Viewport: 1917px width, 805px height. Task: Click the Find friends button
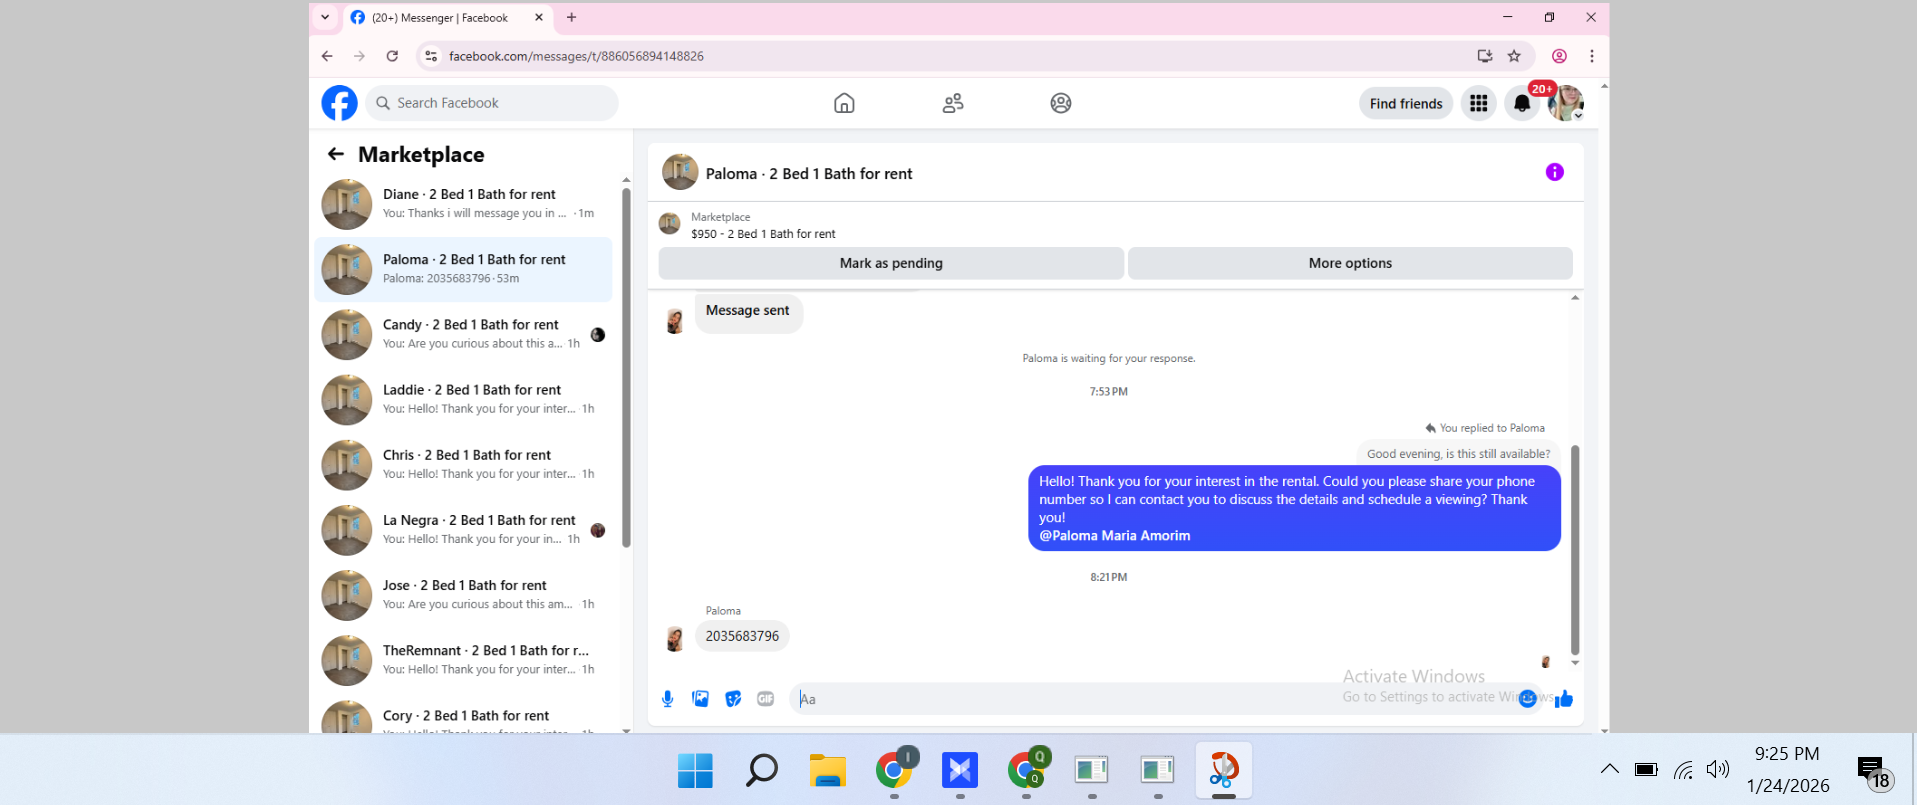coord(1405,103)
